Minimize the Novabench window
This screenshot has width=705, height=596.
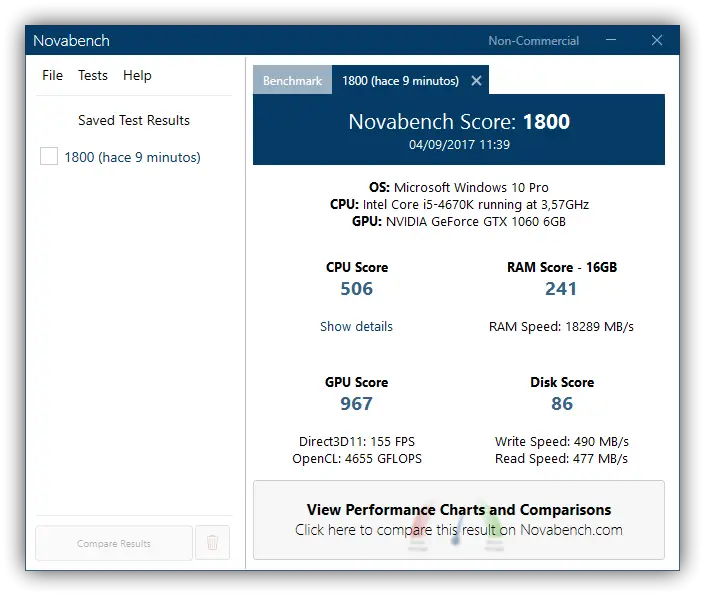tap(611, 40)
